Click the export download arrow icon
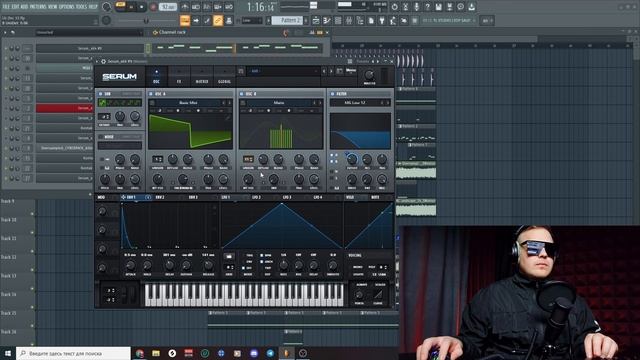 pyautogui.click(x=471, y=7)
